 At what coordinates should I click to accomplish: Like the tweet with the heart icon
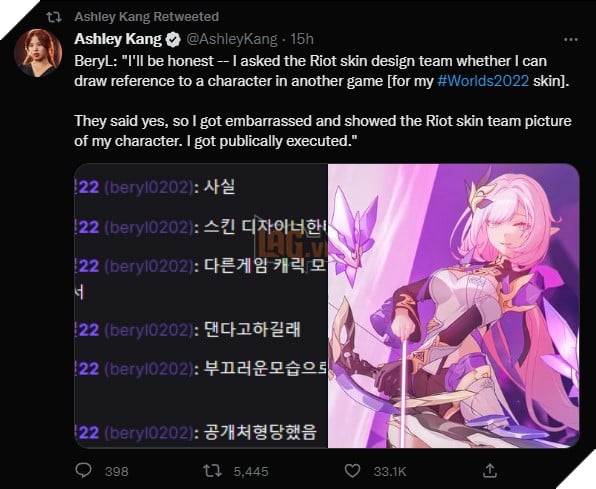coord(352,471)
